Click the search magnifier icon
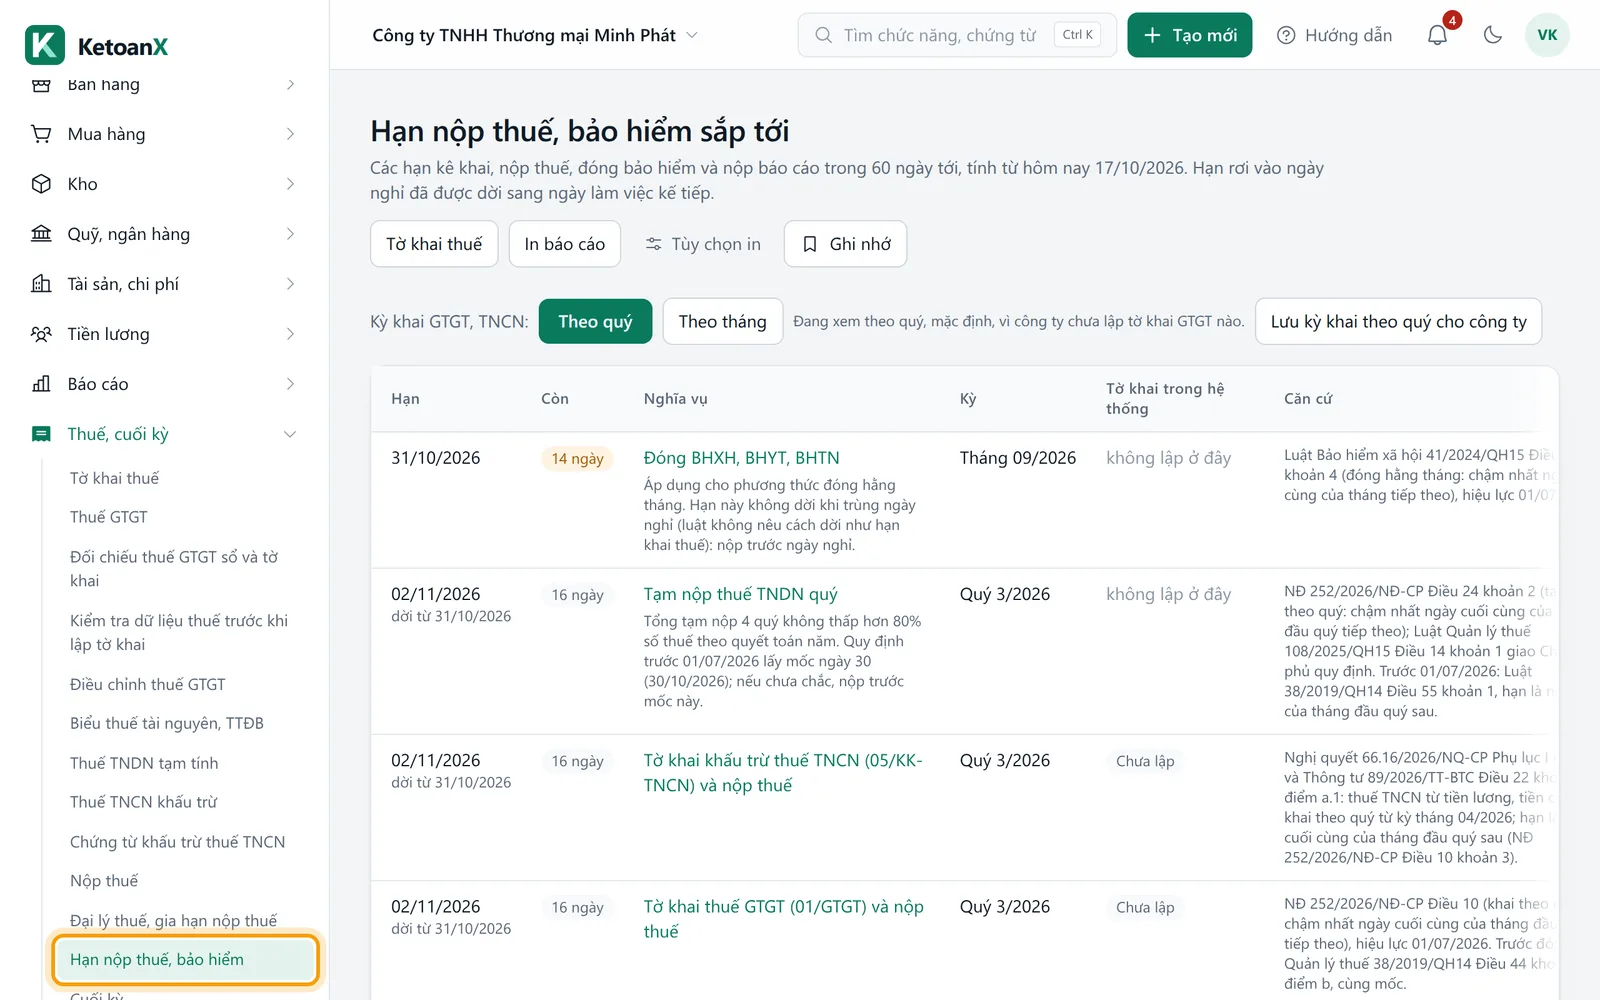Viewport: 1600px width, 1000px height. 823,35
